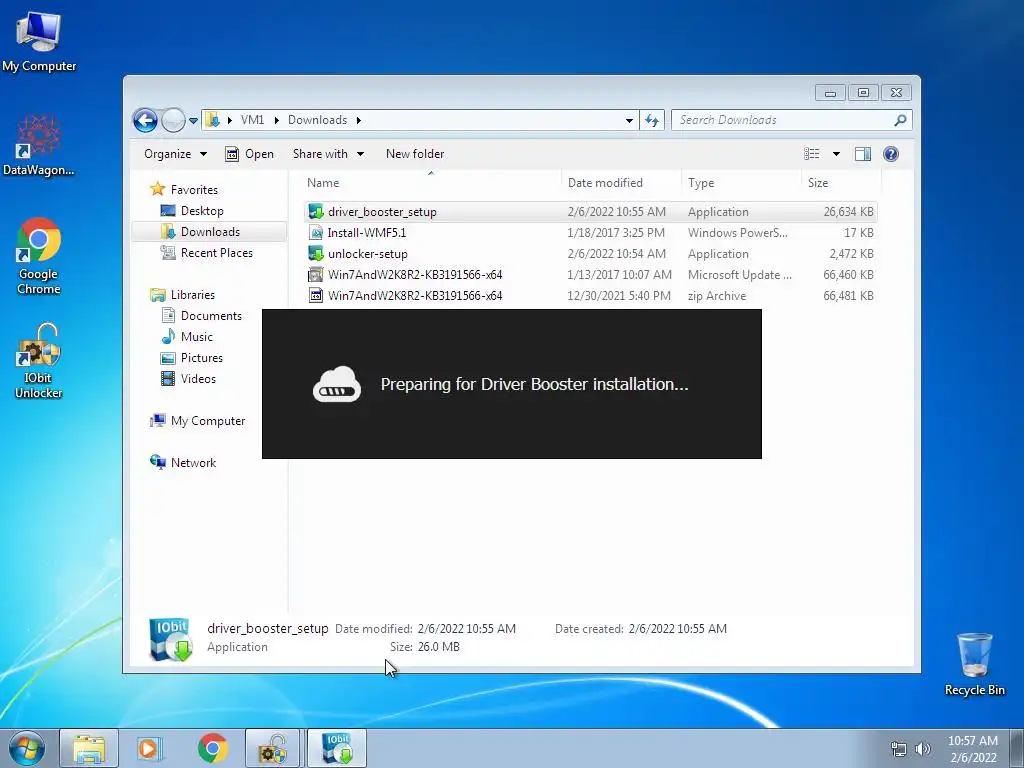
Task: Click 66,481 KB size cell
Action: coord(848,295)
